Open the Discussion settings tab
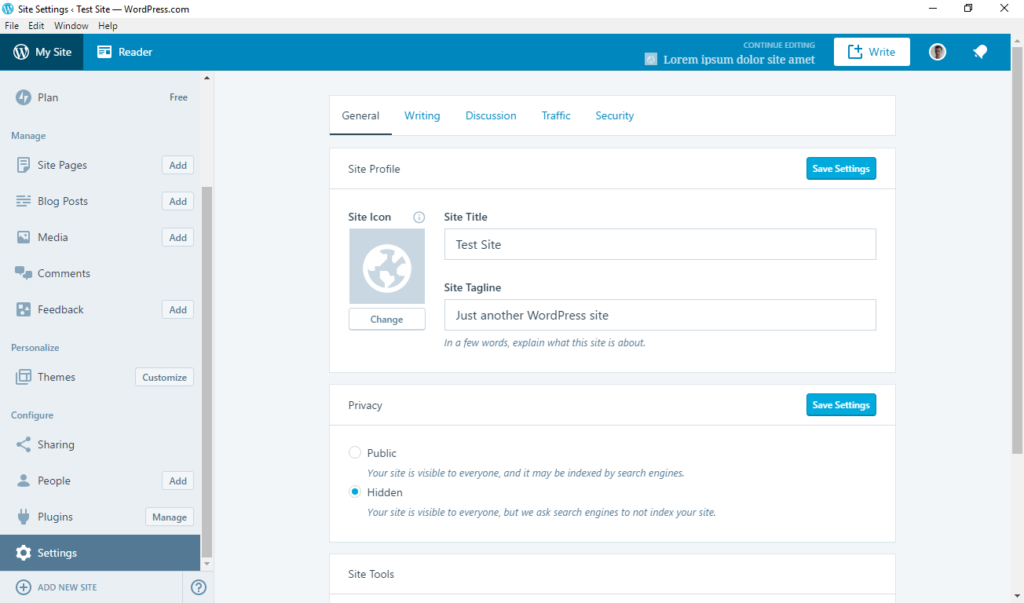 point(490,115)
